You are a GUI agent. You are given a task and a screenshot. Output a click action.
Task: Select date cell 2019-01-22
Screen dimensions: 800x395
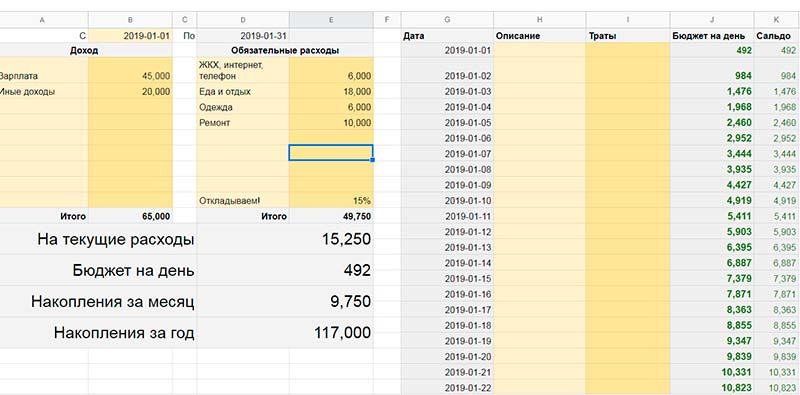[x=447, y=388]
